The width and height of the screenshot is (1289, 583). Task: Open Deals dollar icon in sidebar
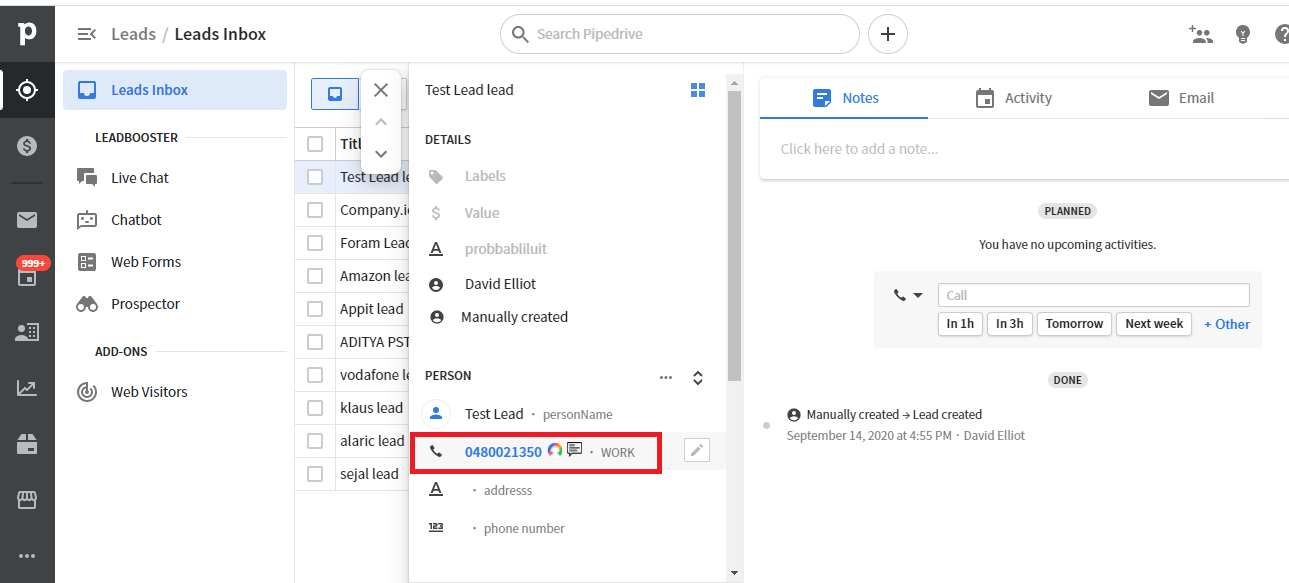click(27, 146)
